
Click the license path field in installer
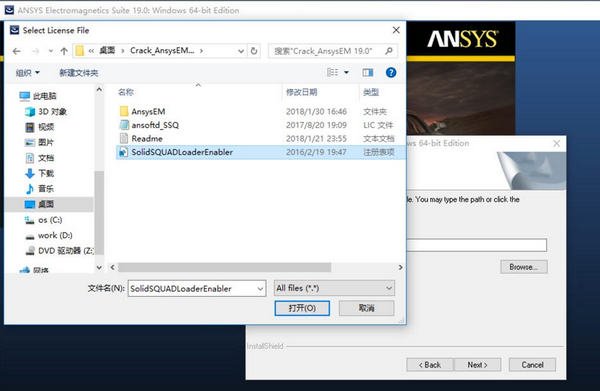pyautogui.click(x=476, y=245)
